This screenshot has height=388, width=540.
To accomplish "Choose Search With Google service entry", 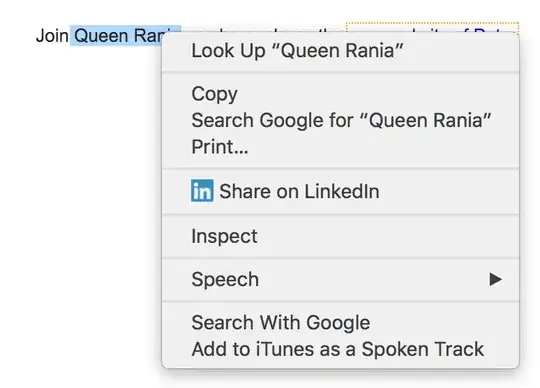I will click(340, 323).
